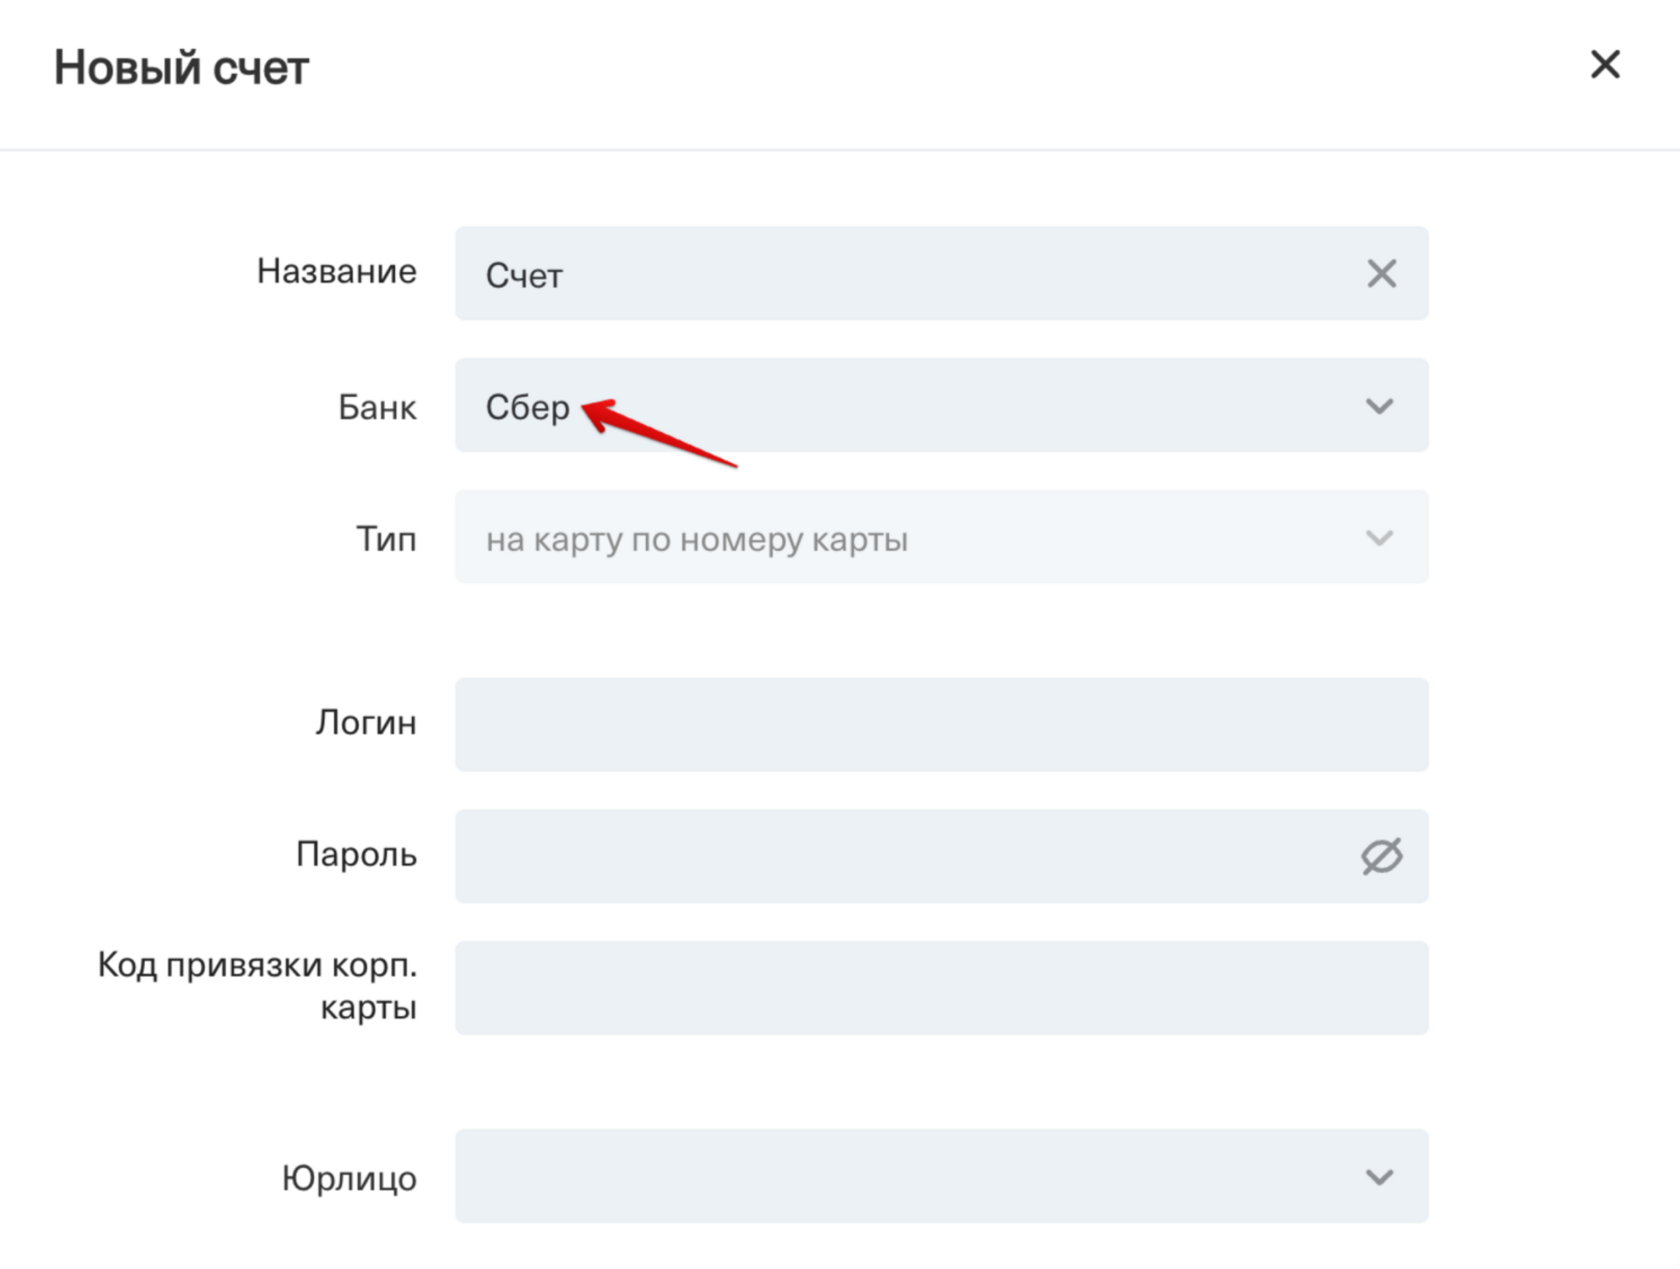Click the Код привязки корп. карты label
Screen dimensions: 1680x1269
coord(257,986)
